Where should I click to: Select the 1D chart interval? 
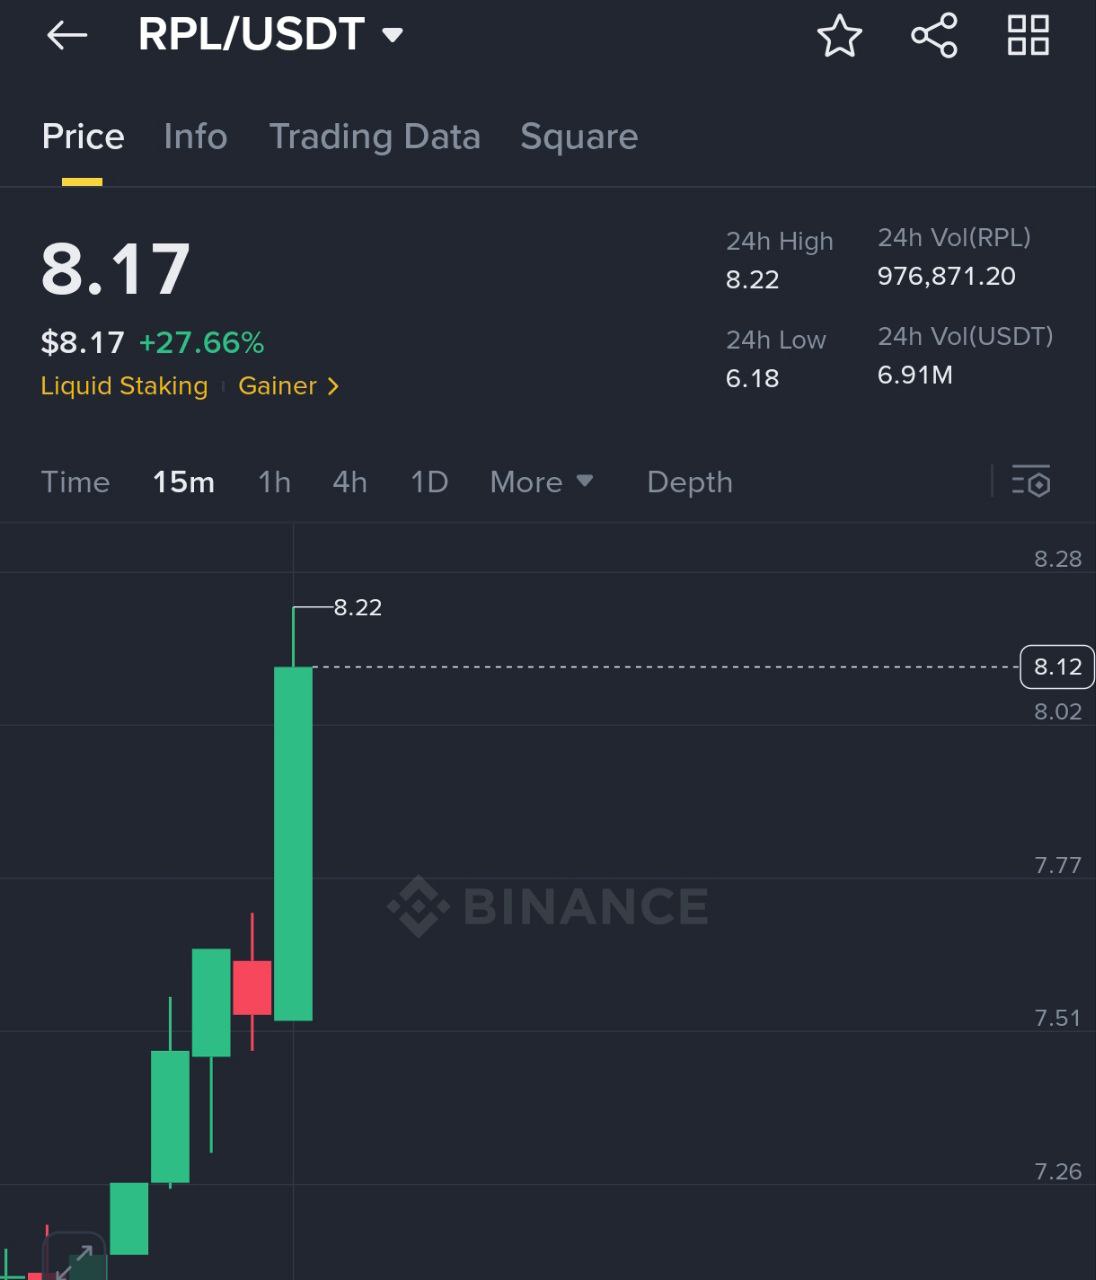coord(429,482)
